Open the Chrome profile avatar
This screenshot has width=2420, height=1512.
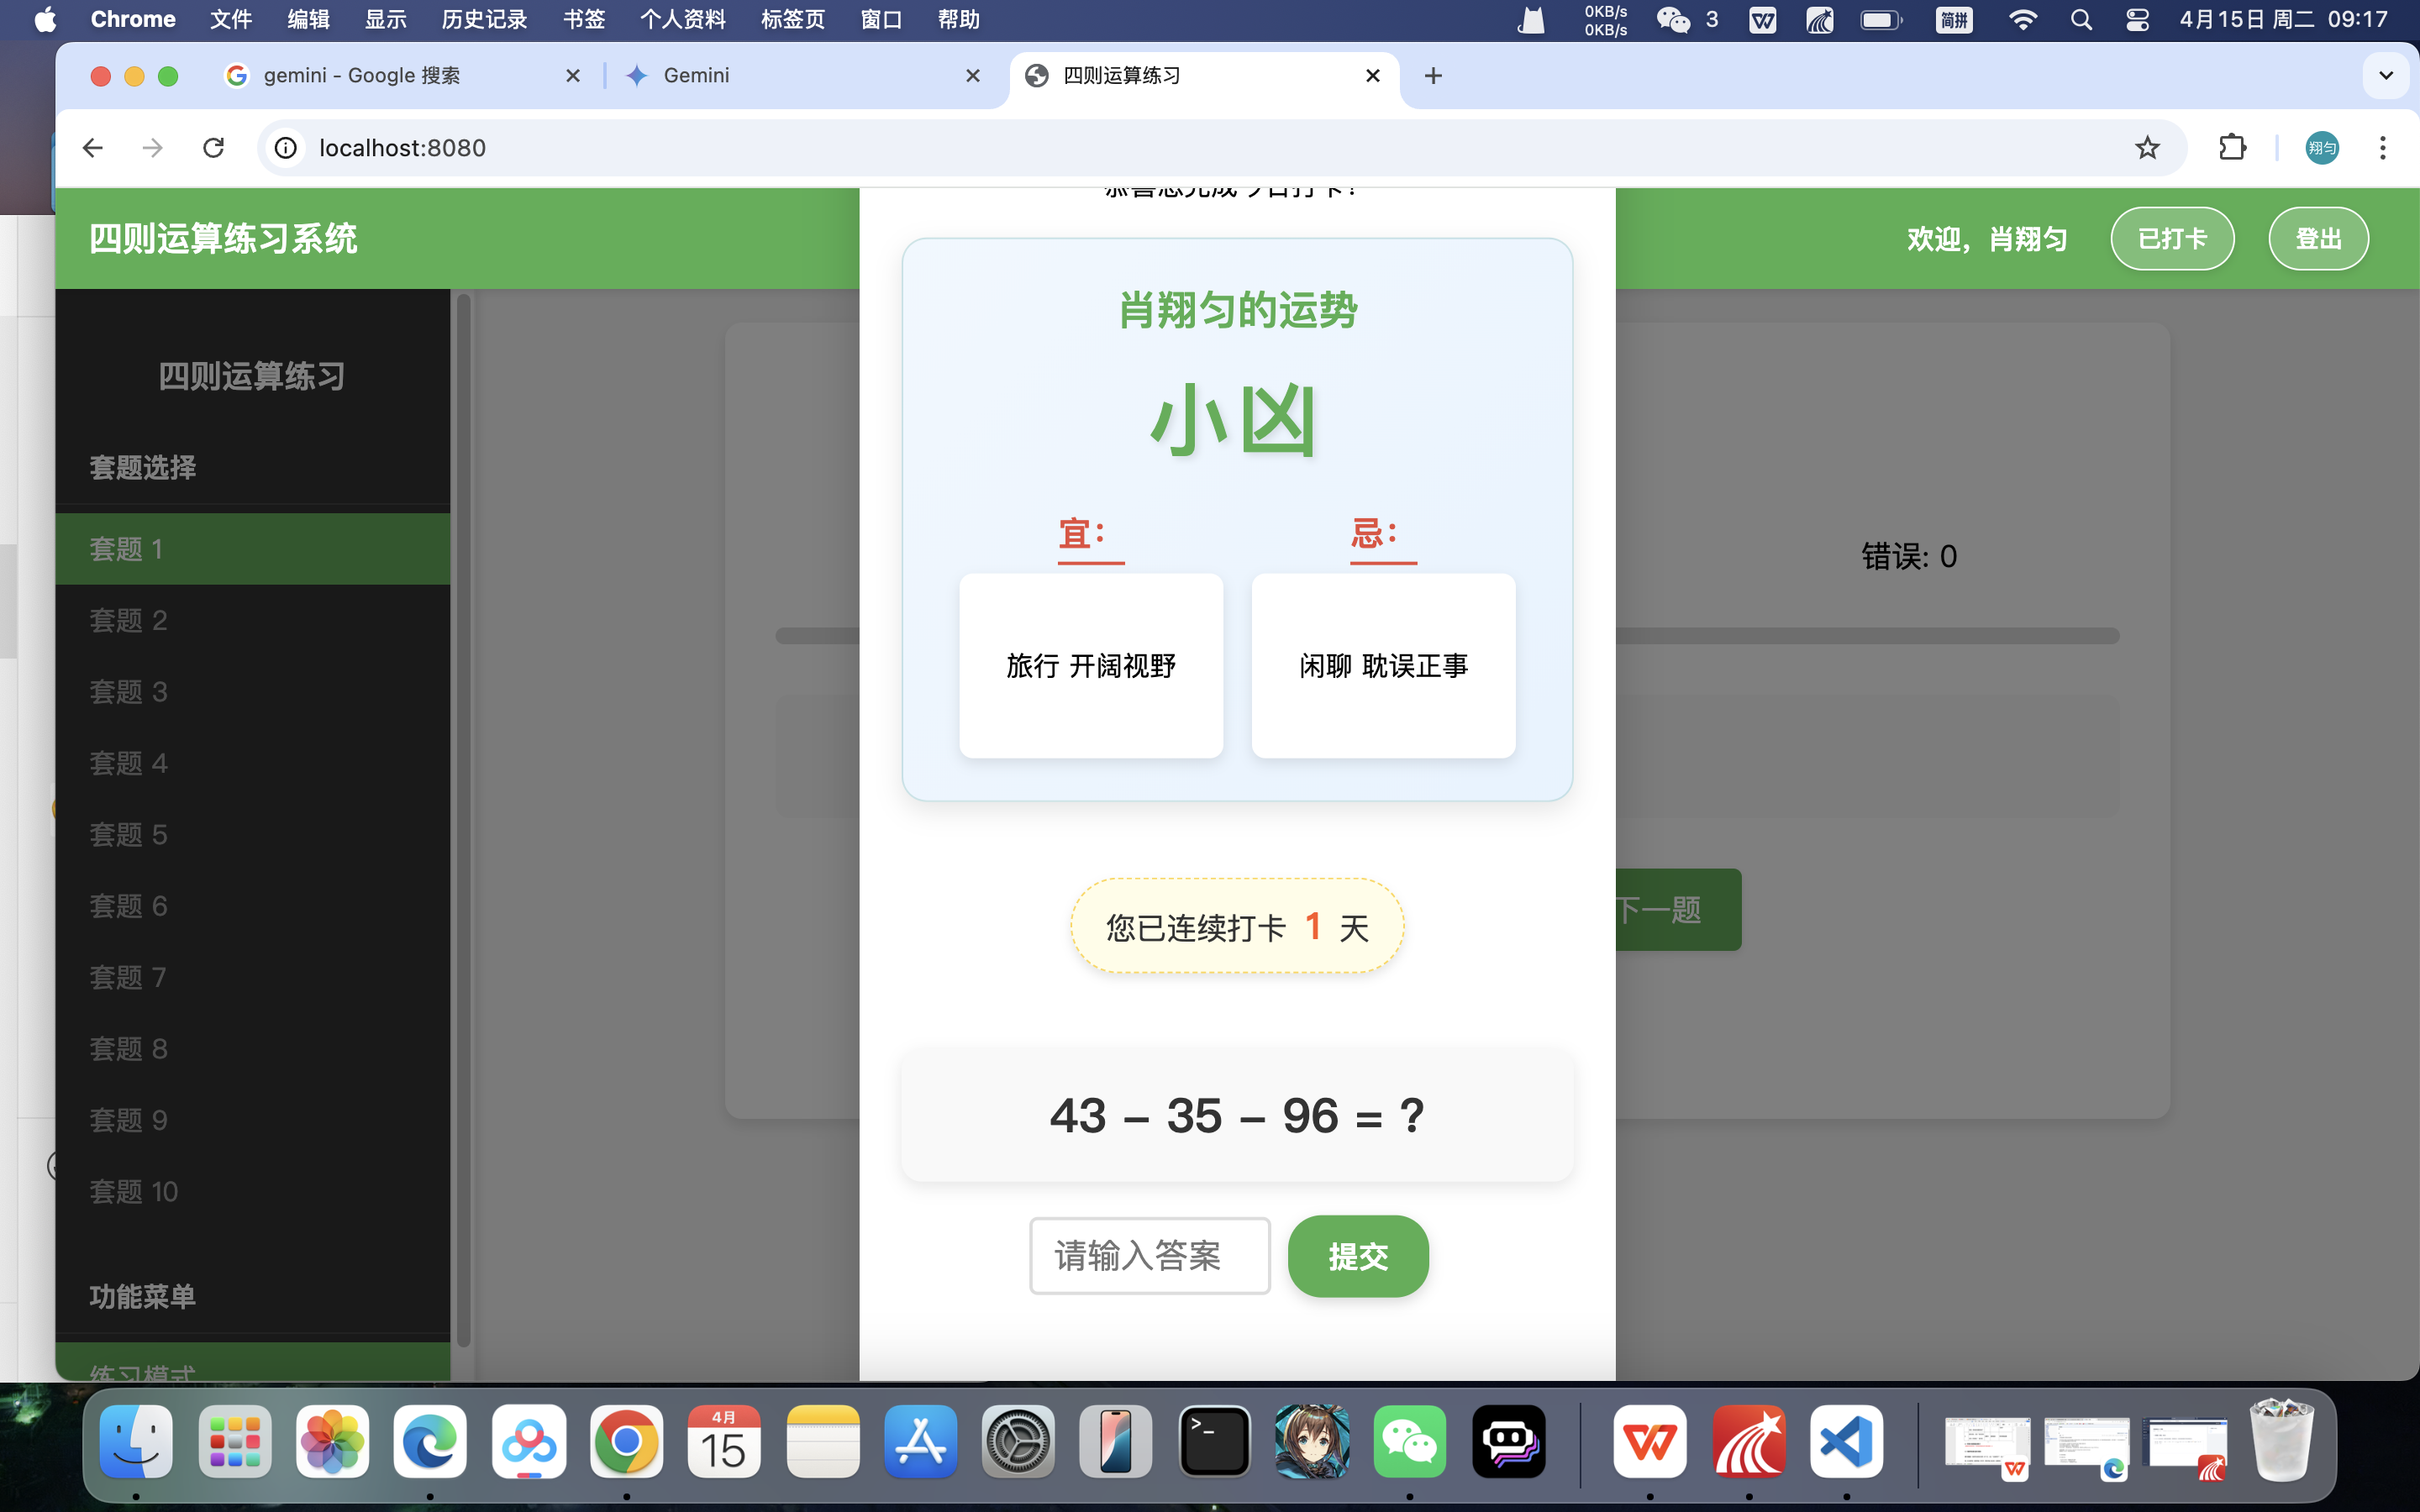tap(2322, 148)
